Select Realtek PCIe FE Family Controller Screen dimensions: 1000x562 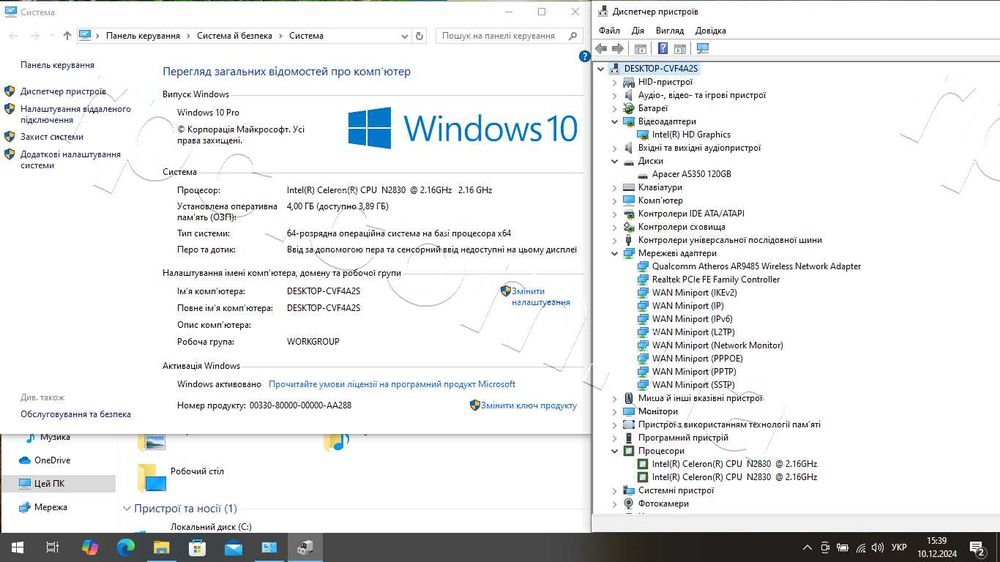click(x=716, y=279)
